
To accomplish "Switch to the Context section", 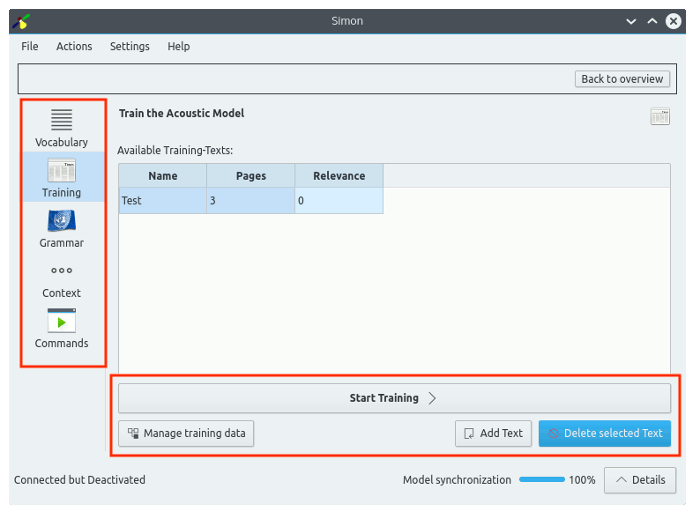I will tap(62, 278).
